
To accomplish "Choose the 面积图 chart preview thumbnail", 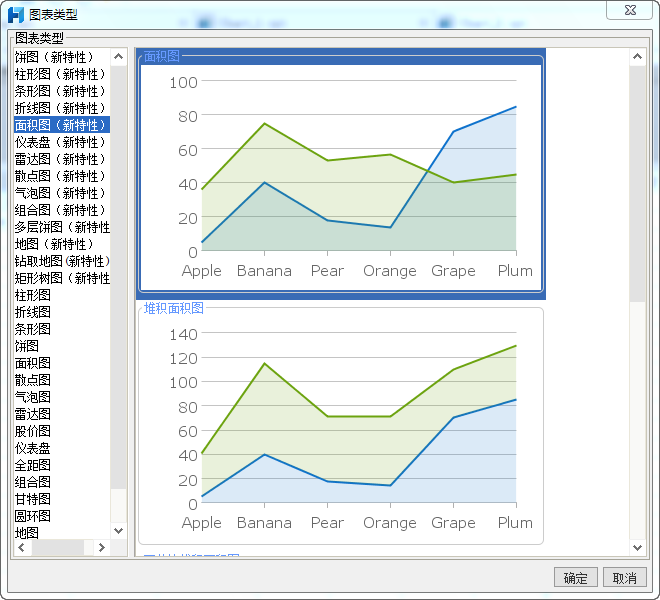I will click(341, 174).
